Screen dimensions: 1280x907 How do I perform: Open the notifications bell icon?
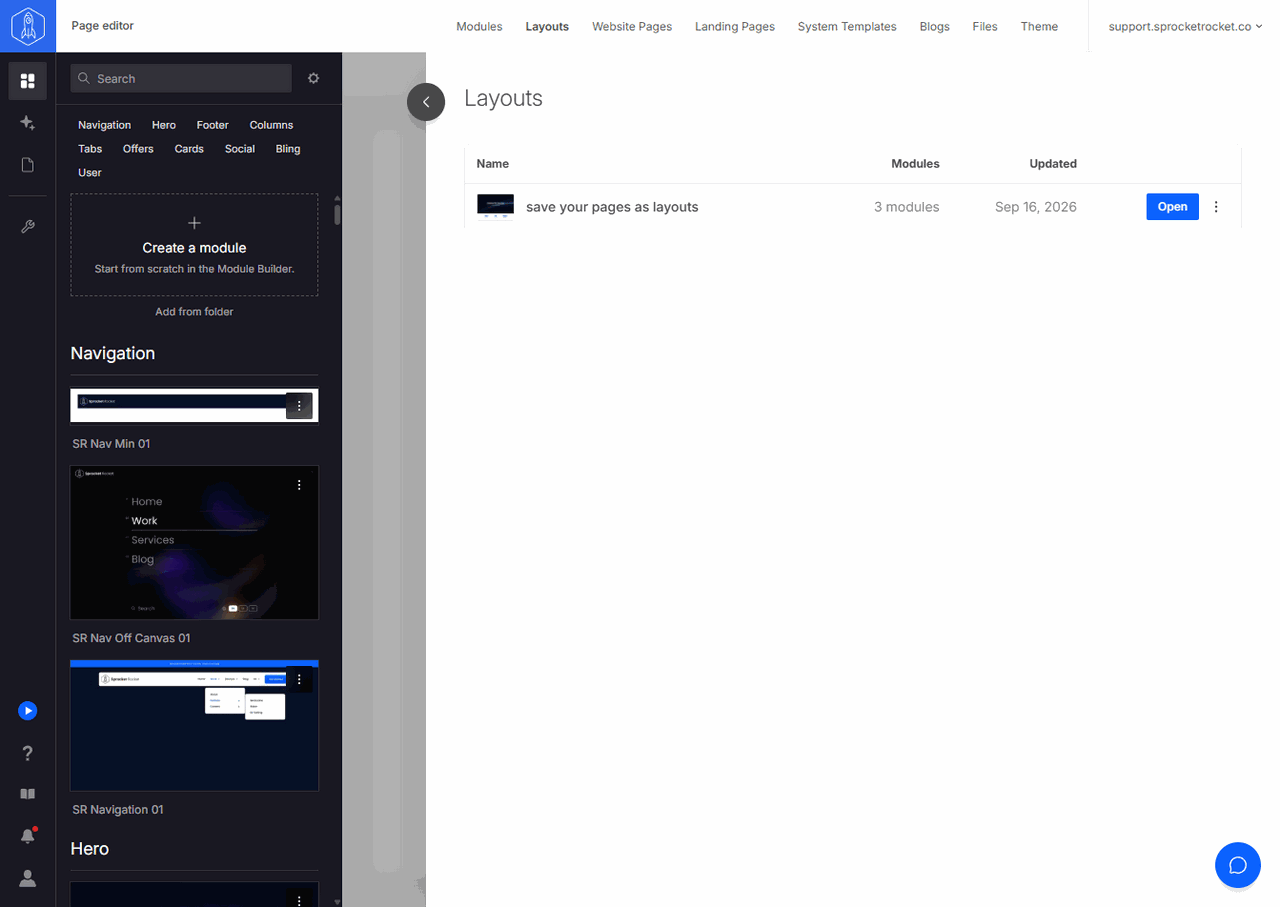pyautogui.click(x=28, y=835)
